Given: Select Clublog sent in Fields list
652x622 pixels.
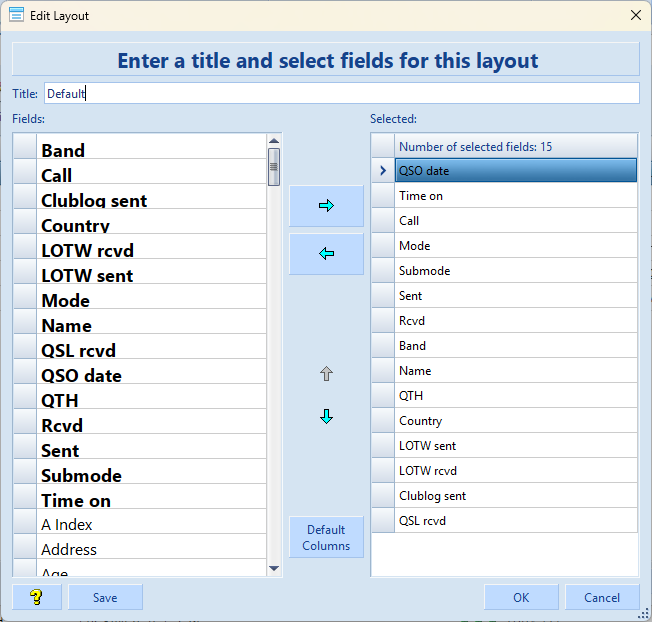Looking at the screenshot, I should pos(94,200).
